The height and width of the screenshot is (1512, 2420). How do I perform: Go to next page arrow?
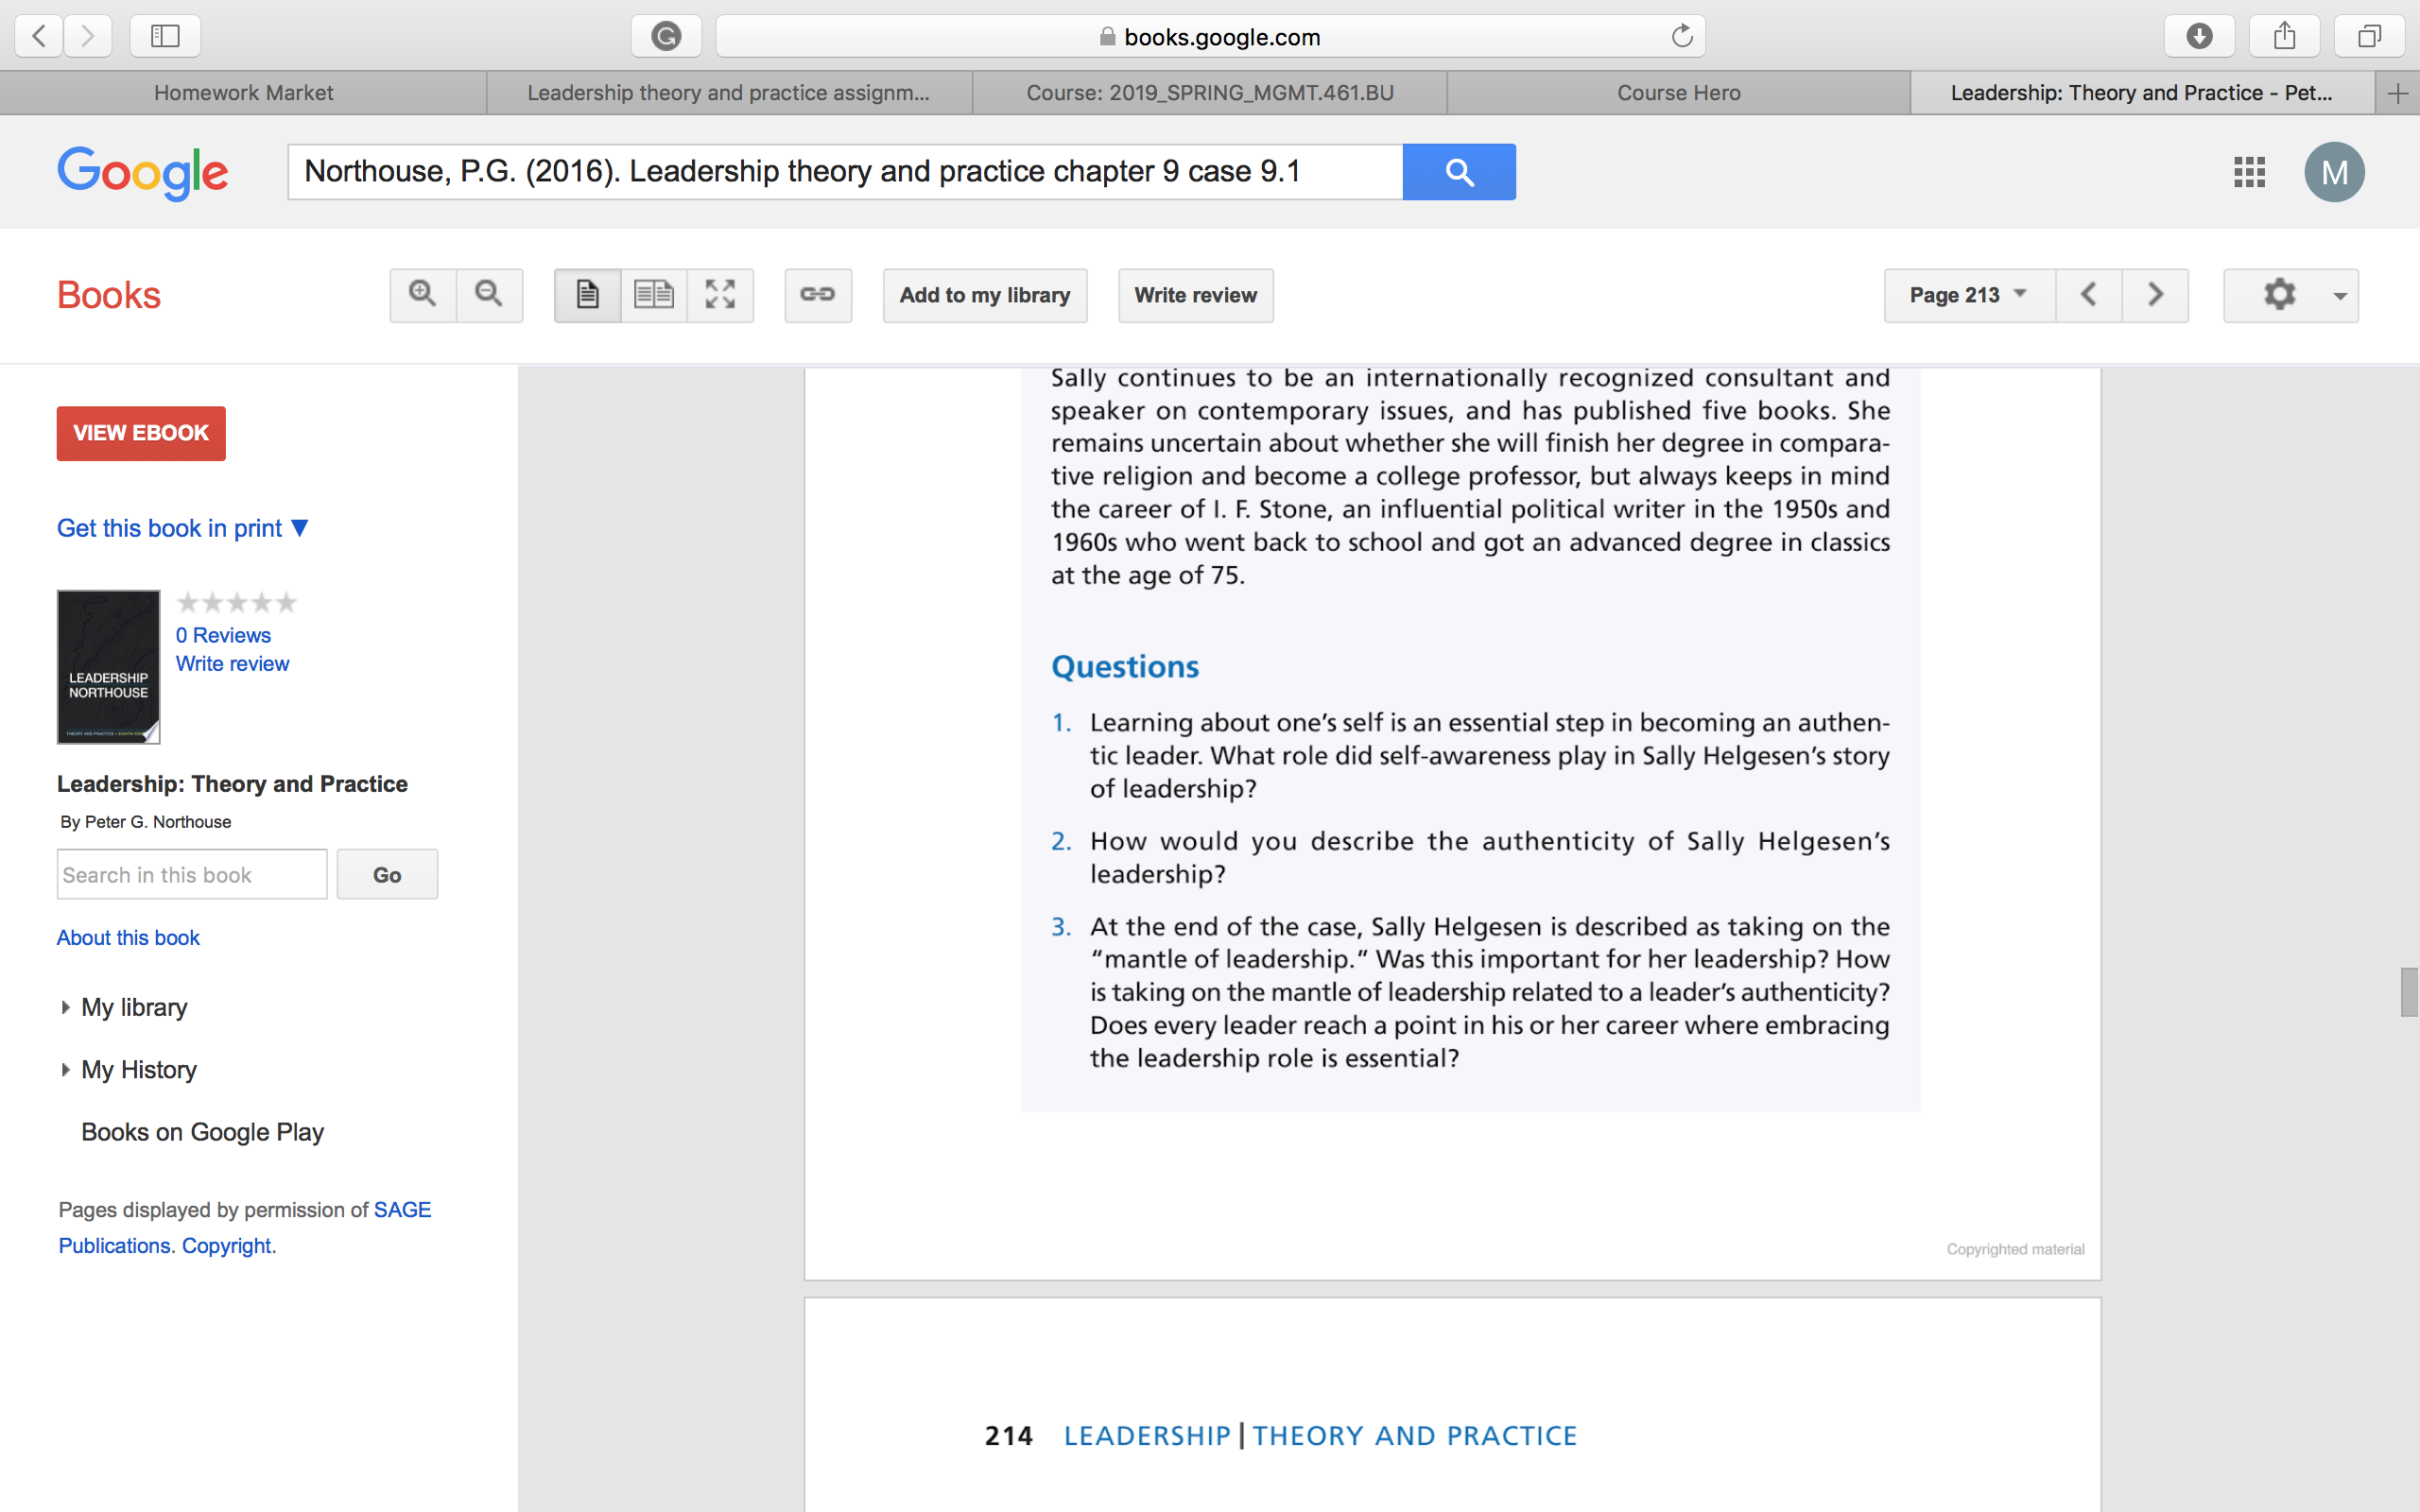[x=2155, y=295]
